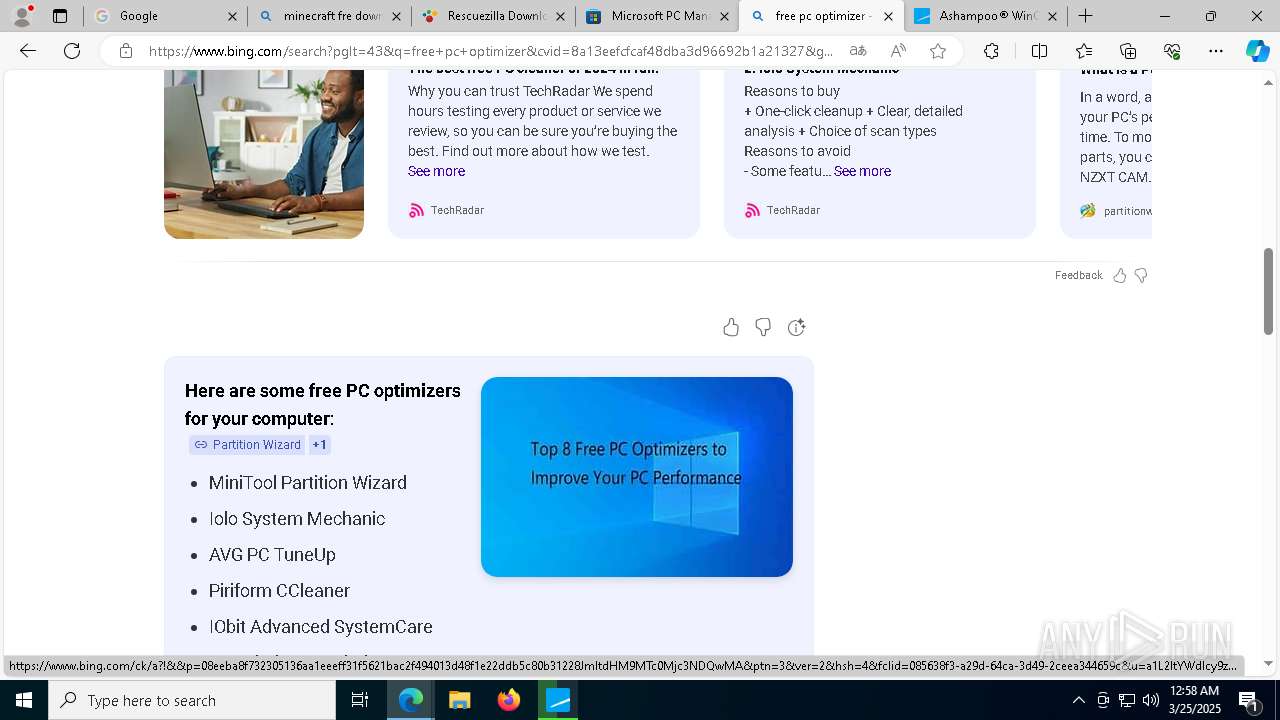
Task: Open the Copilot info icon beside the thumbs down
Action: click(796, 327)
